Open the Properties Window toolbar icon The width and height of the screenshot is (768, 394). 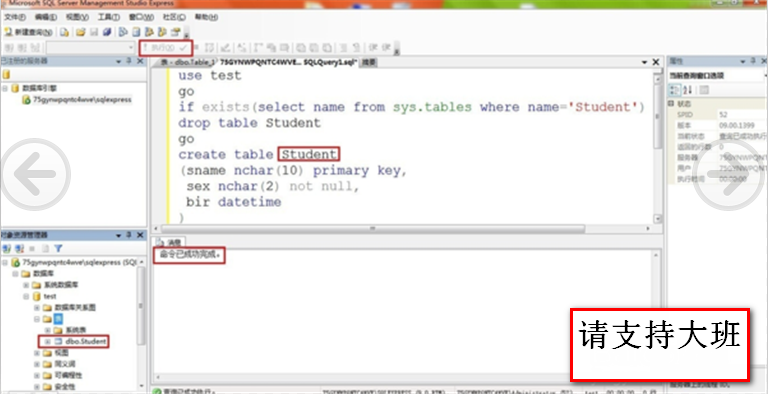point(175,32)
